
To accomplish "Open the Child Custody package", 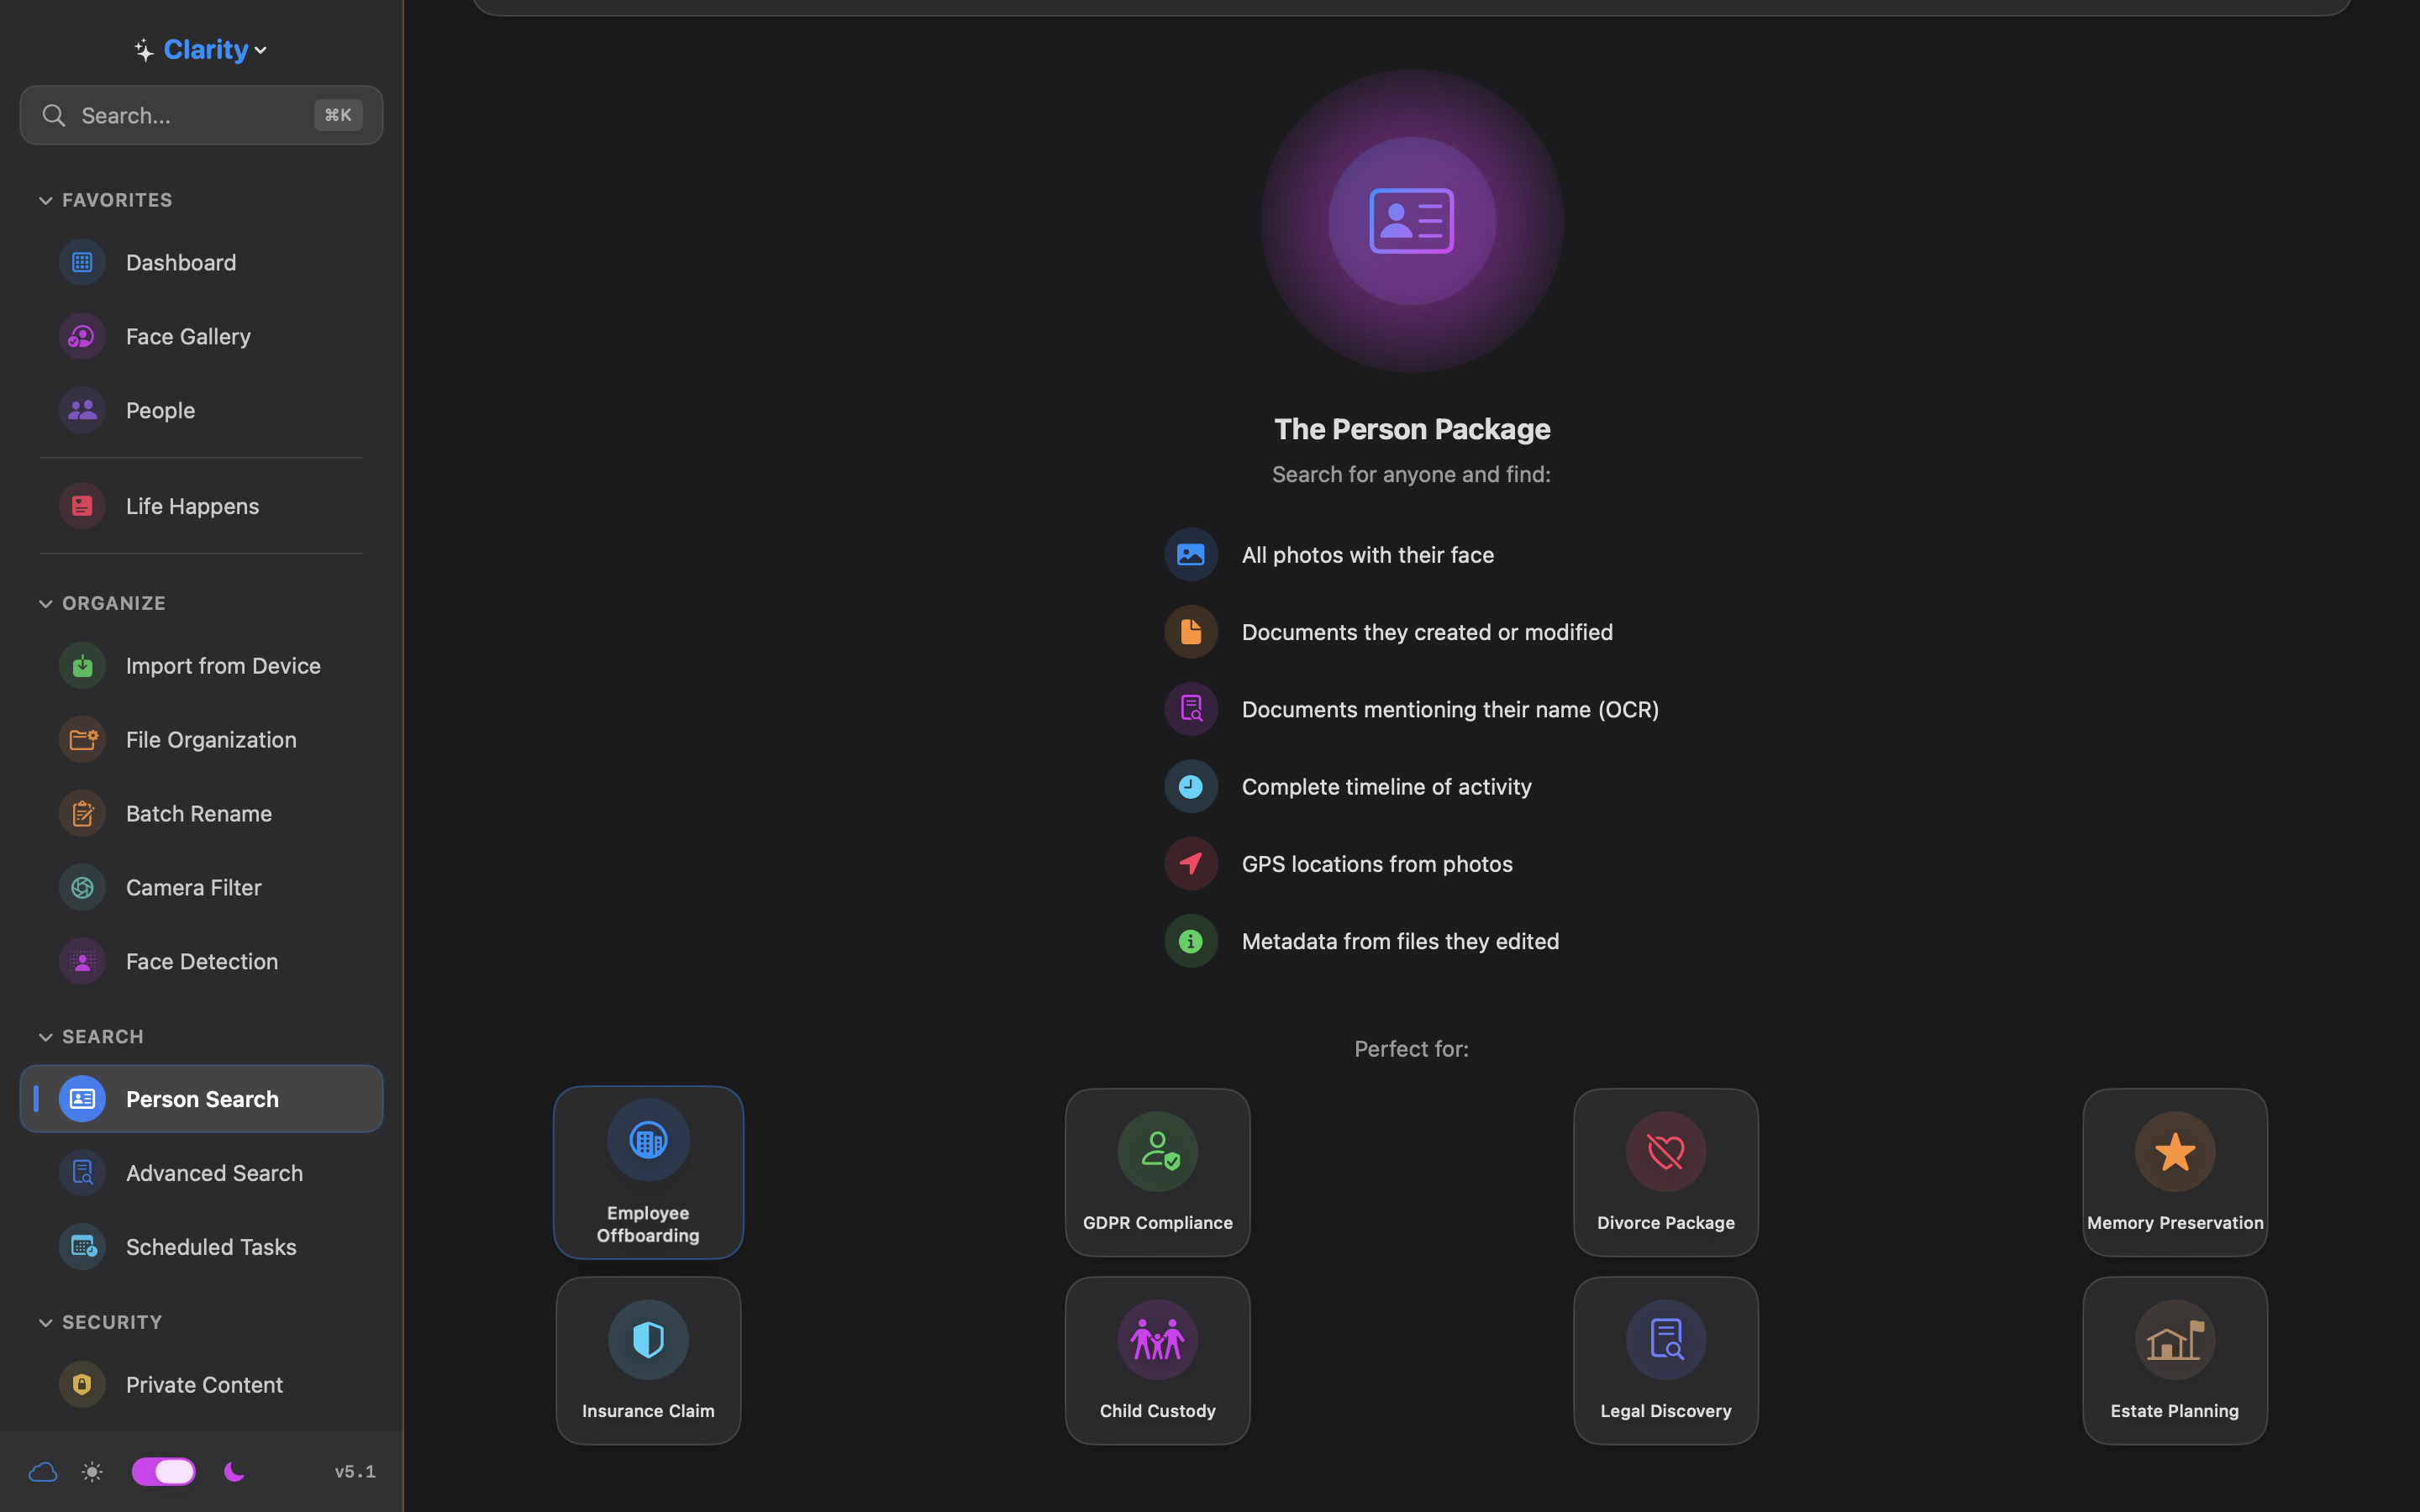I will [x=1156, y=1360].
